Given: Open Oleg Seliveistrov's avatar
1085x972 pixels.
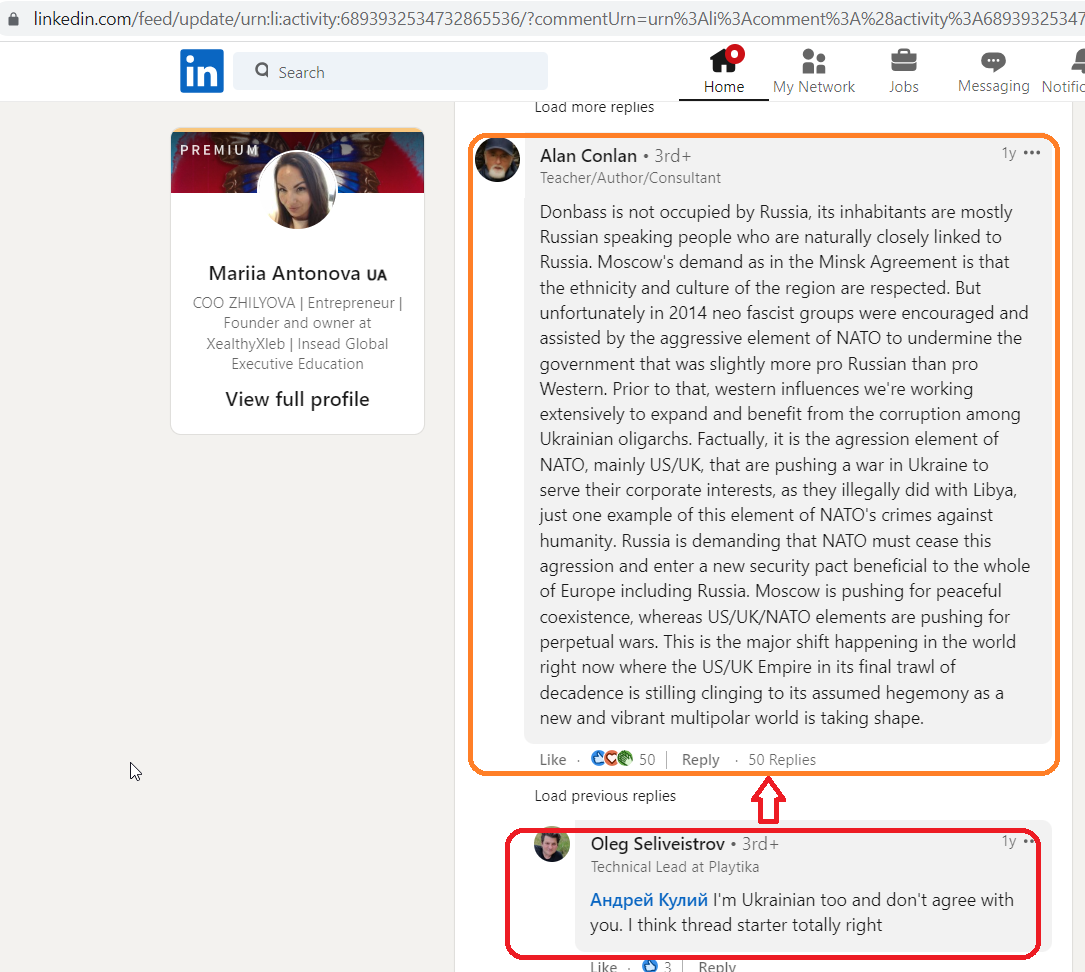Looking at the screenshot, I should [552, 845].
